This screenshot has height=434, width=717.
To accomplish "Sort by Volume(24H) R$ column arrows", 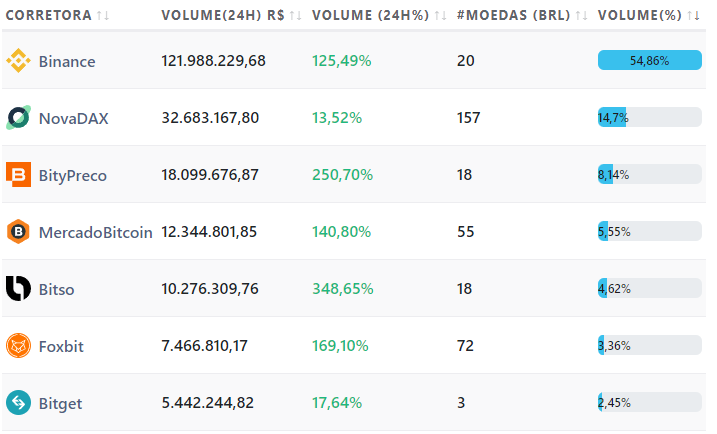I will [x=295, y=16].
